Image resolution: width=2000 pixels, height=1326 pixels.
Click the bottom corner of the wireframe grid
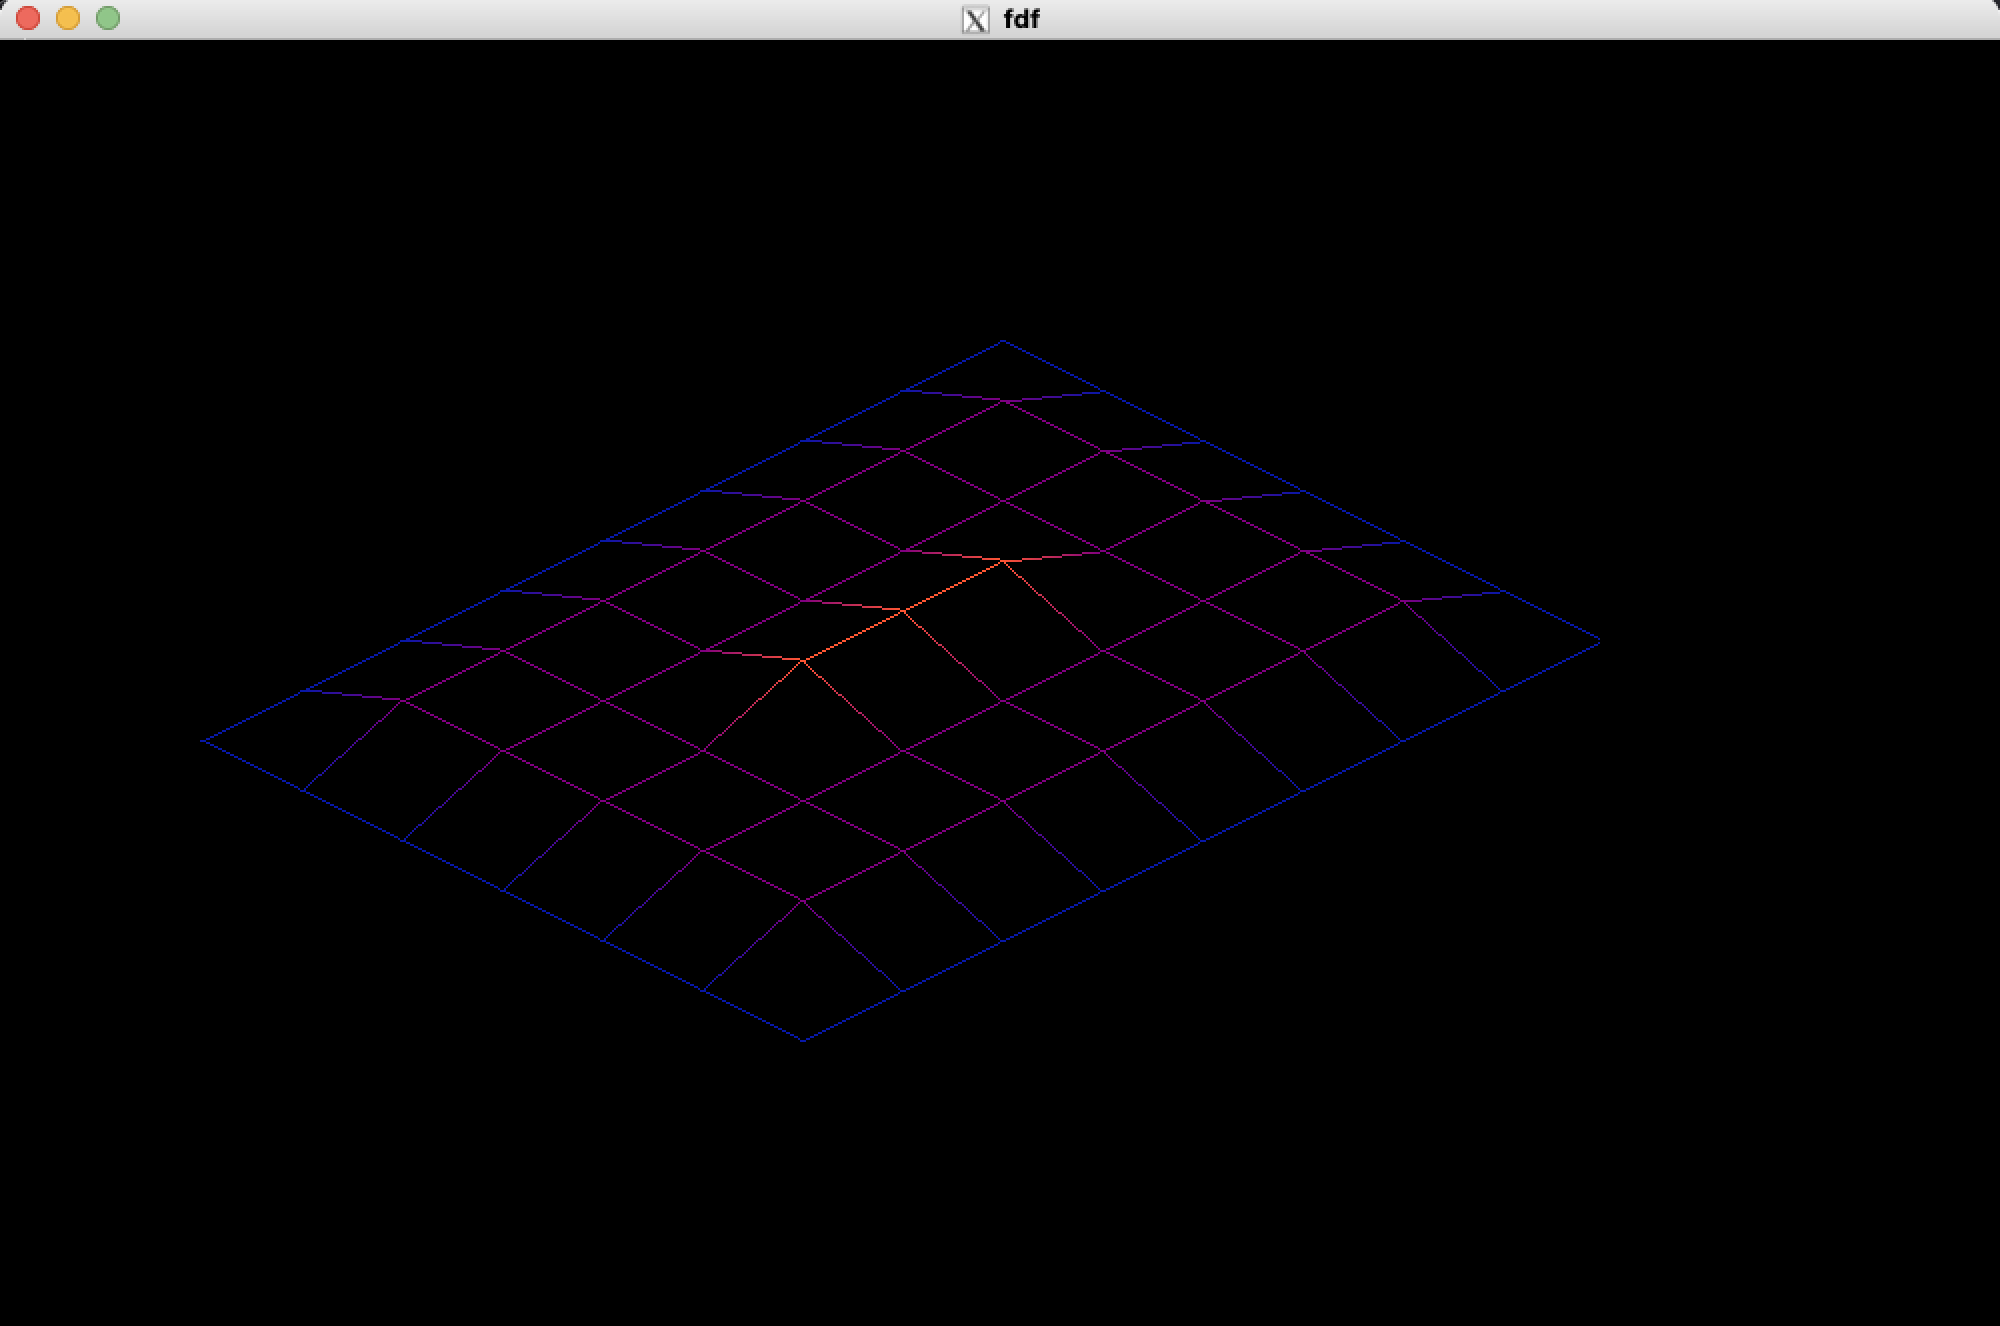[x=803, y=1040]
